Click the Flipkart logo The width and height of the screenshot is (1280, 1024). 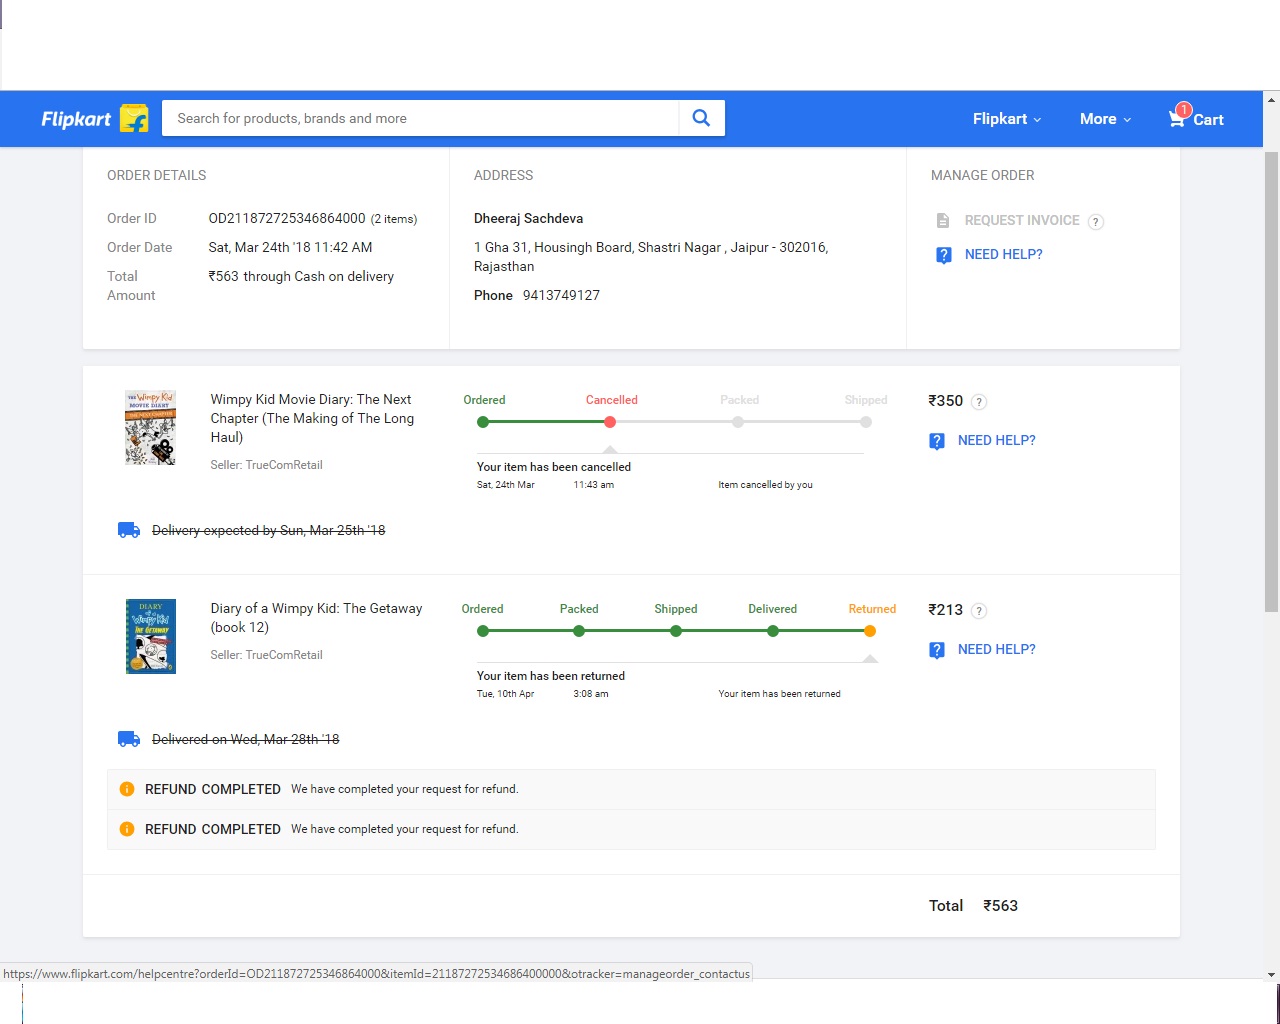pyautogui.click(x=76, y=119)
